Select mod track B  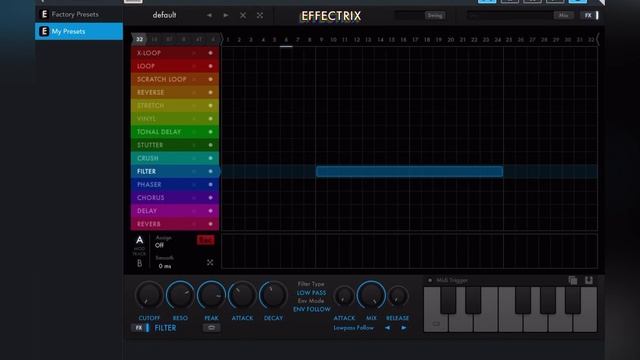(x=140, y=263)
